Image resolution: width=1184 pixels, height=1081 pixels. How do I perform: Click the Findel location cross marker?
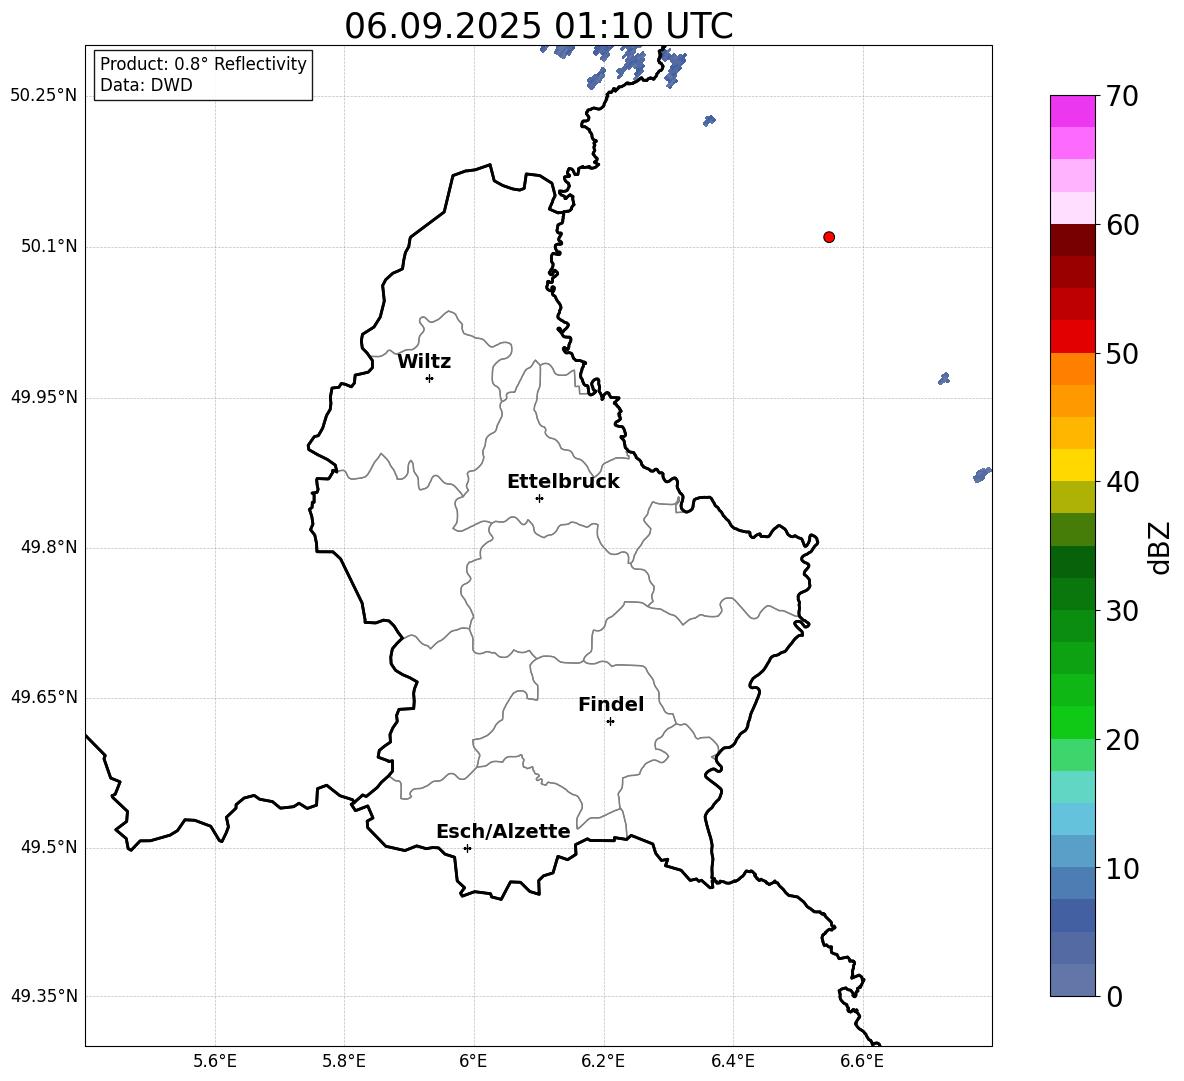pyautogui.click(x=610, y=722)
